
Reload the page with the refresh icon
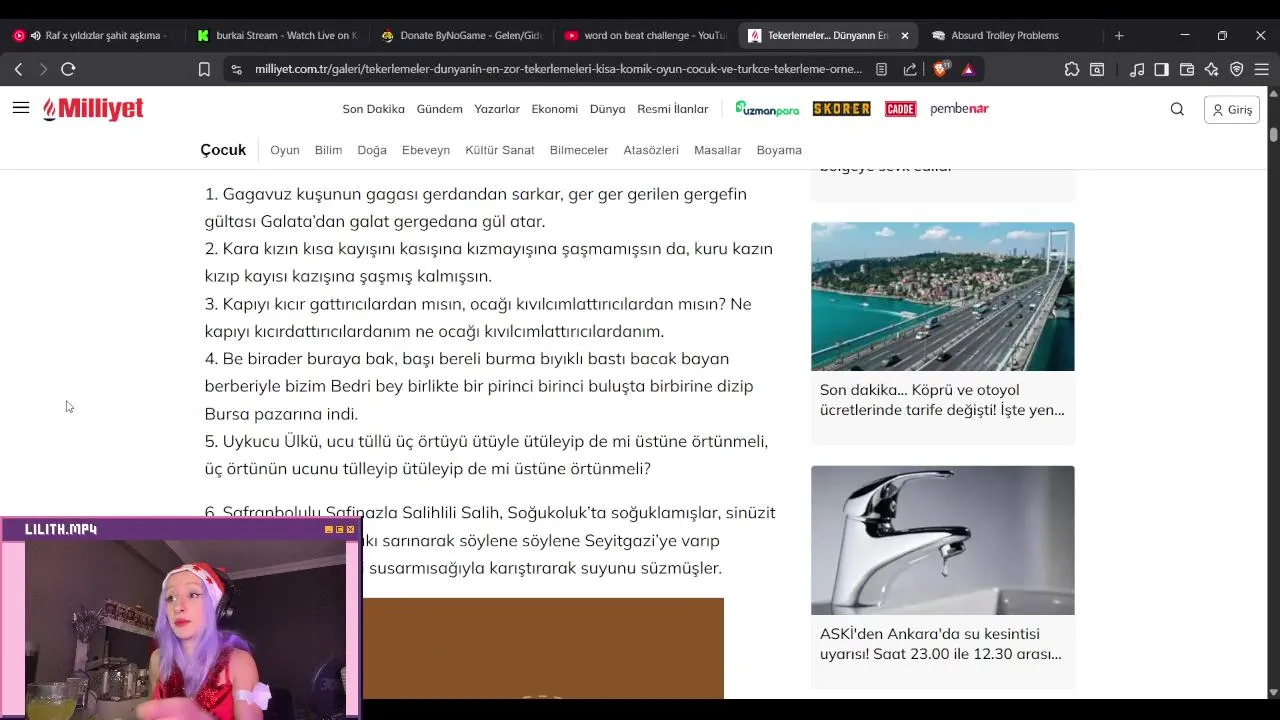pos(68,69)
